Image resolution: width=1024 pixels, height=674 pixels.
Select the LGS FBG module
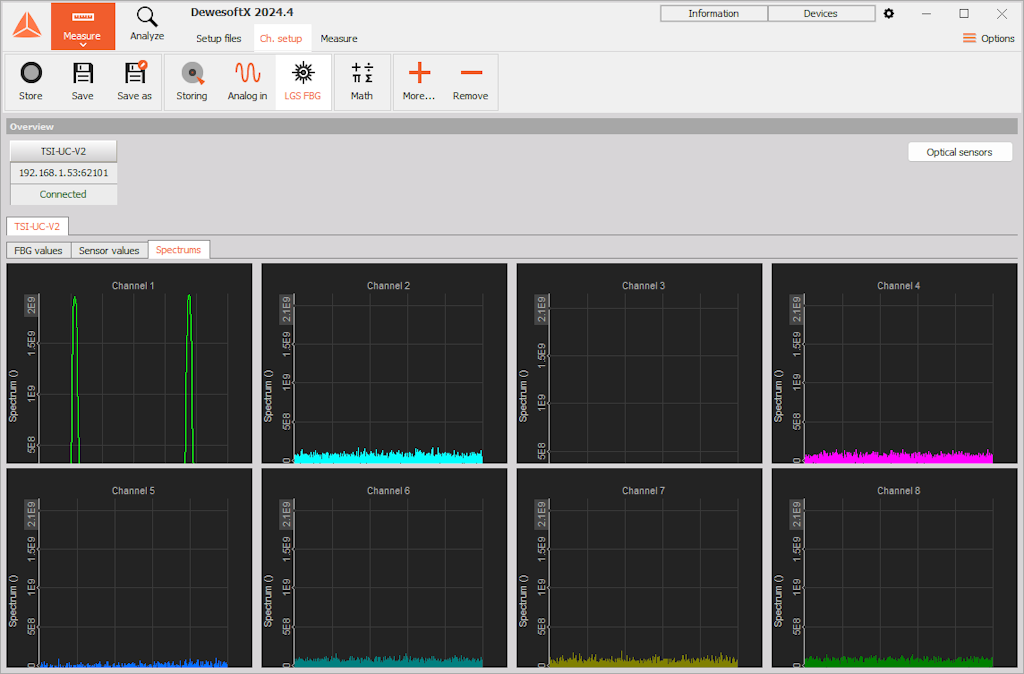(x=302, y=82)
